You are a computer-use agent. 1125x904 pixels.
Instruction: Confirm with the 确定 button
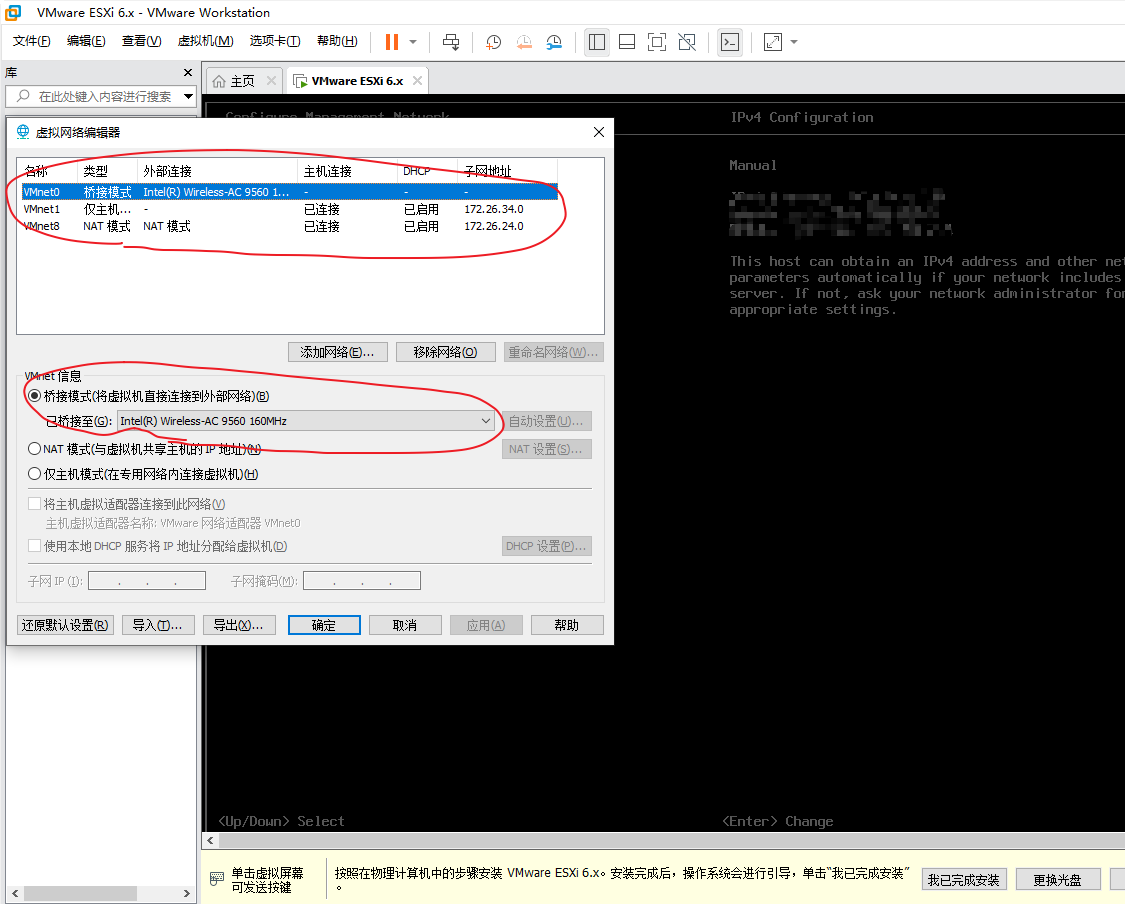pyautogui.click(x=324, y=625)
